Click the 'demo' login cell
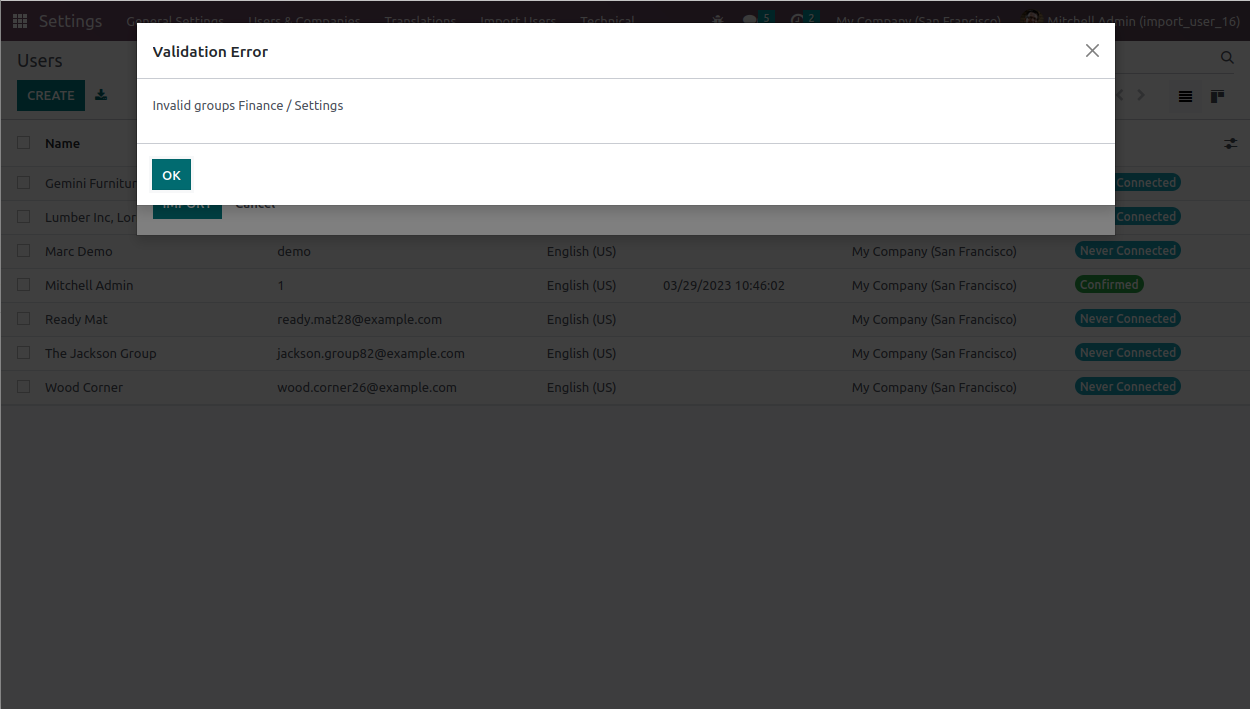The width and height of the screenshot is (1250, 709). click(294, 252)
